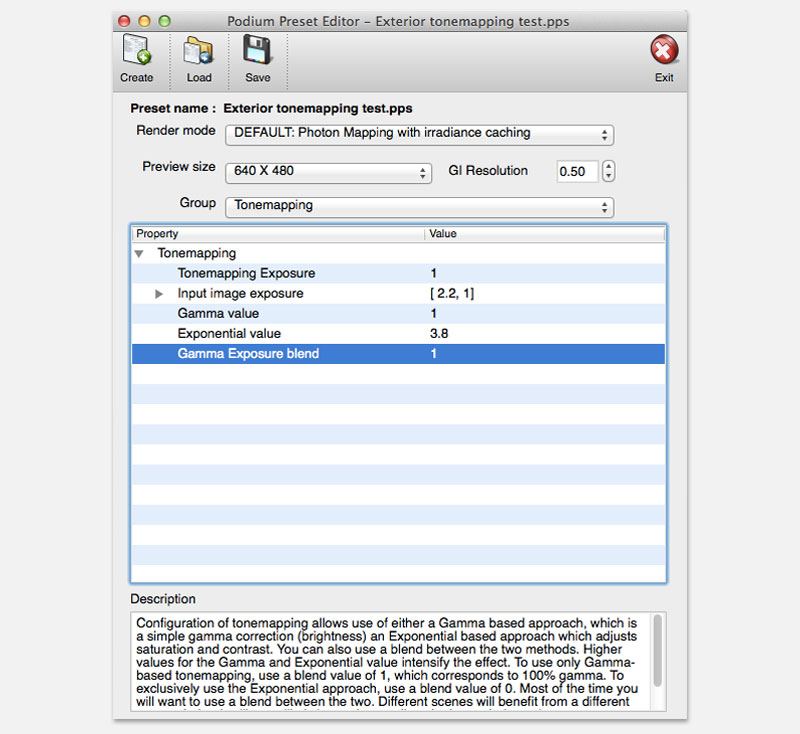This screenshot has height=734, width=800.
Task: Open the Render mode dropdown
Action: click(419, 135)
